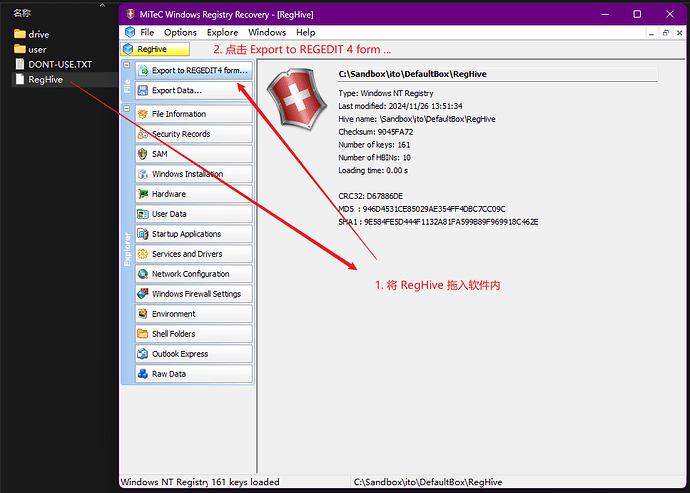Click the SAM shield icon
The height and width of the screenshot is (493, 690).
pos(143,154)
